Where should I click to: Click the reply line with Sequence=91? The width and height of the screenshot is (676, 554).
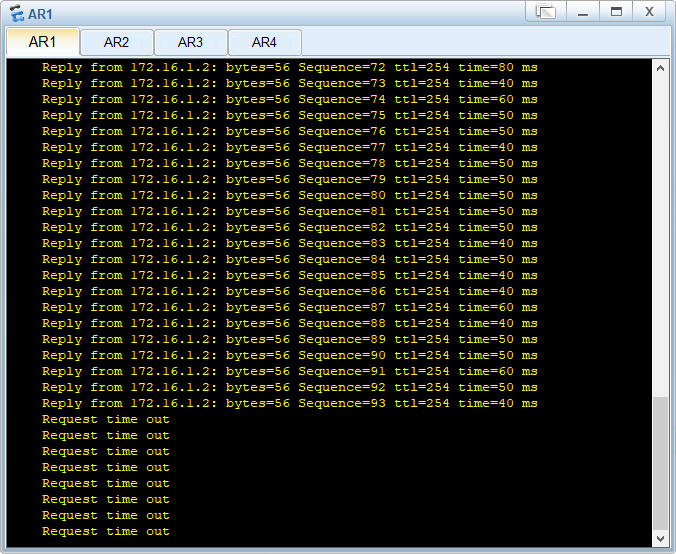point(290,371)
